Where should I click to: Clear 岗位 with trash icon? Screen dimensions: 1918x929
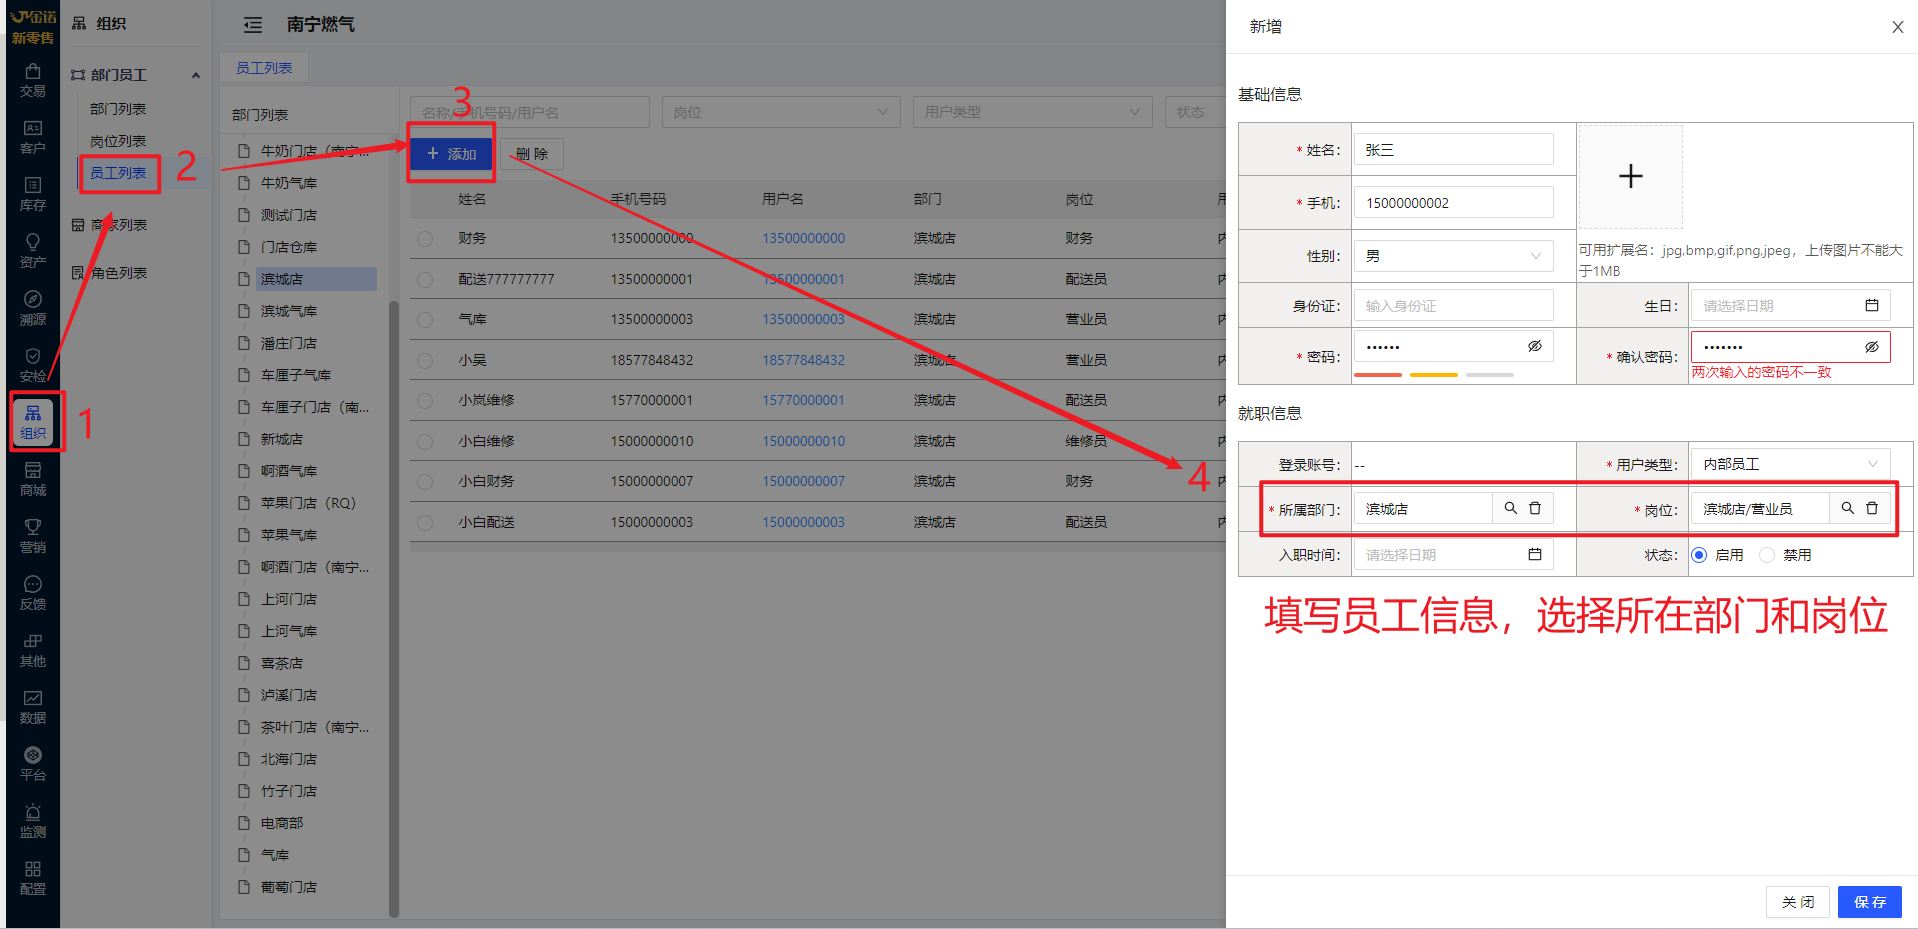1871,508
